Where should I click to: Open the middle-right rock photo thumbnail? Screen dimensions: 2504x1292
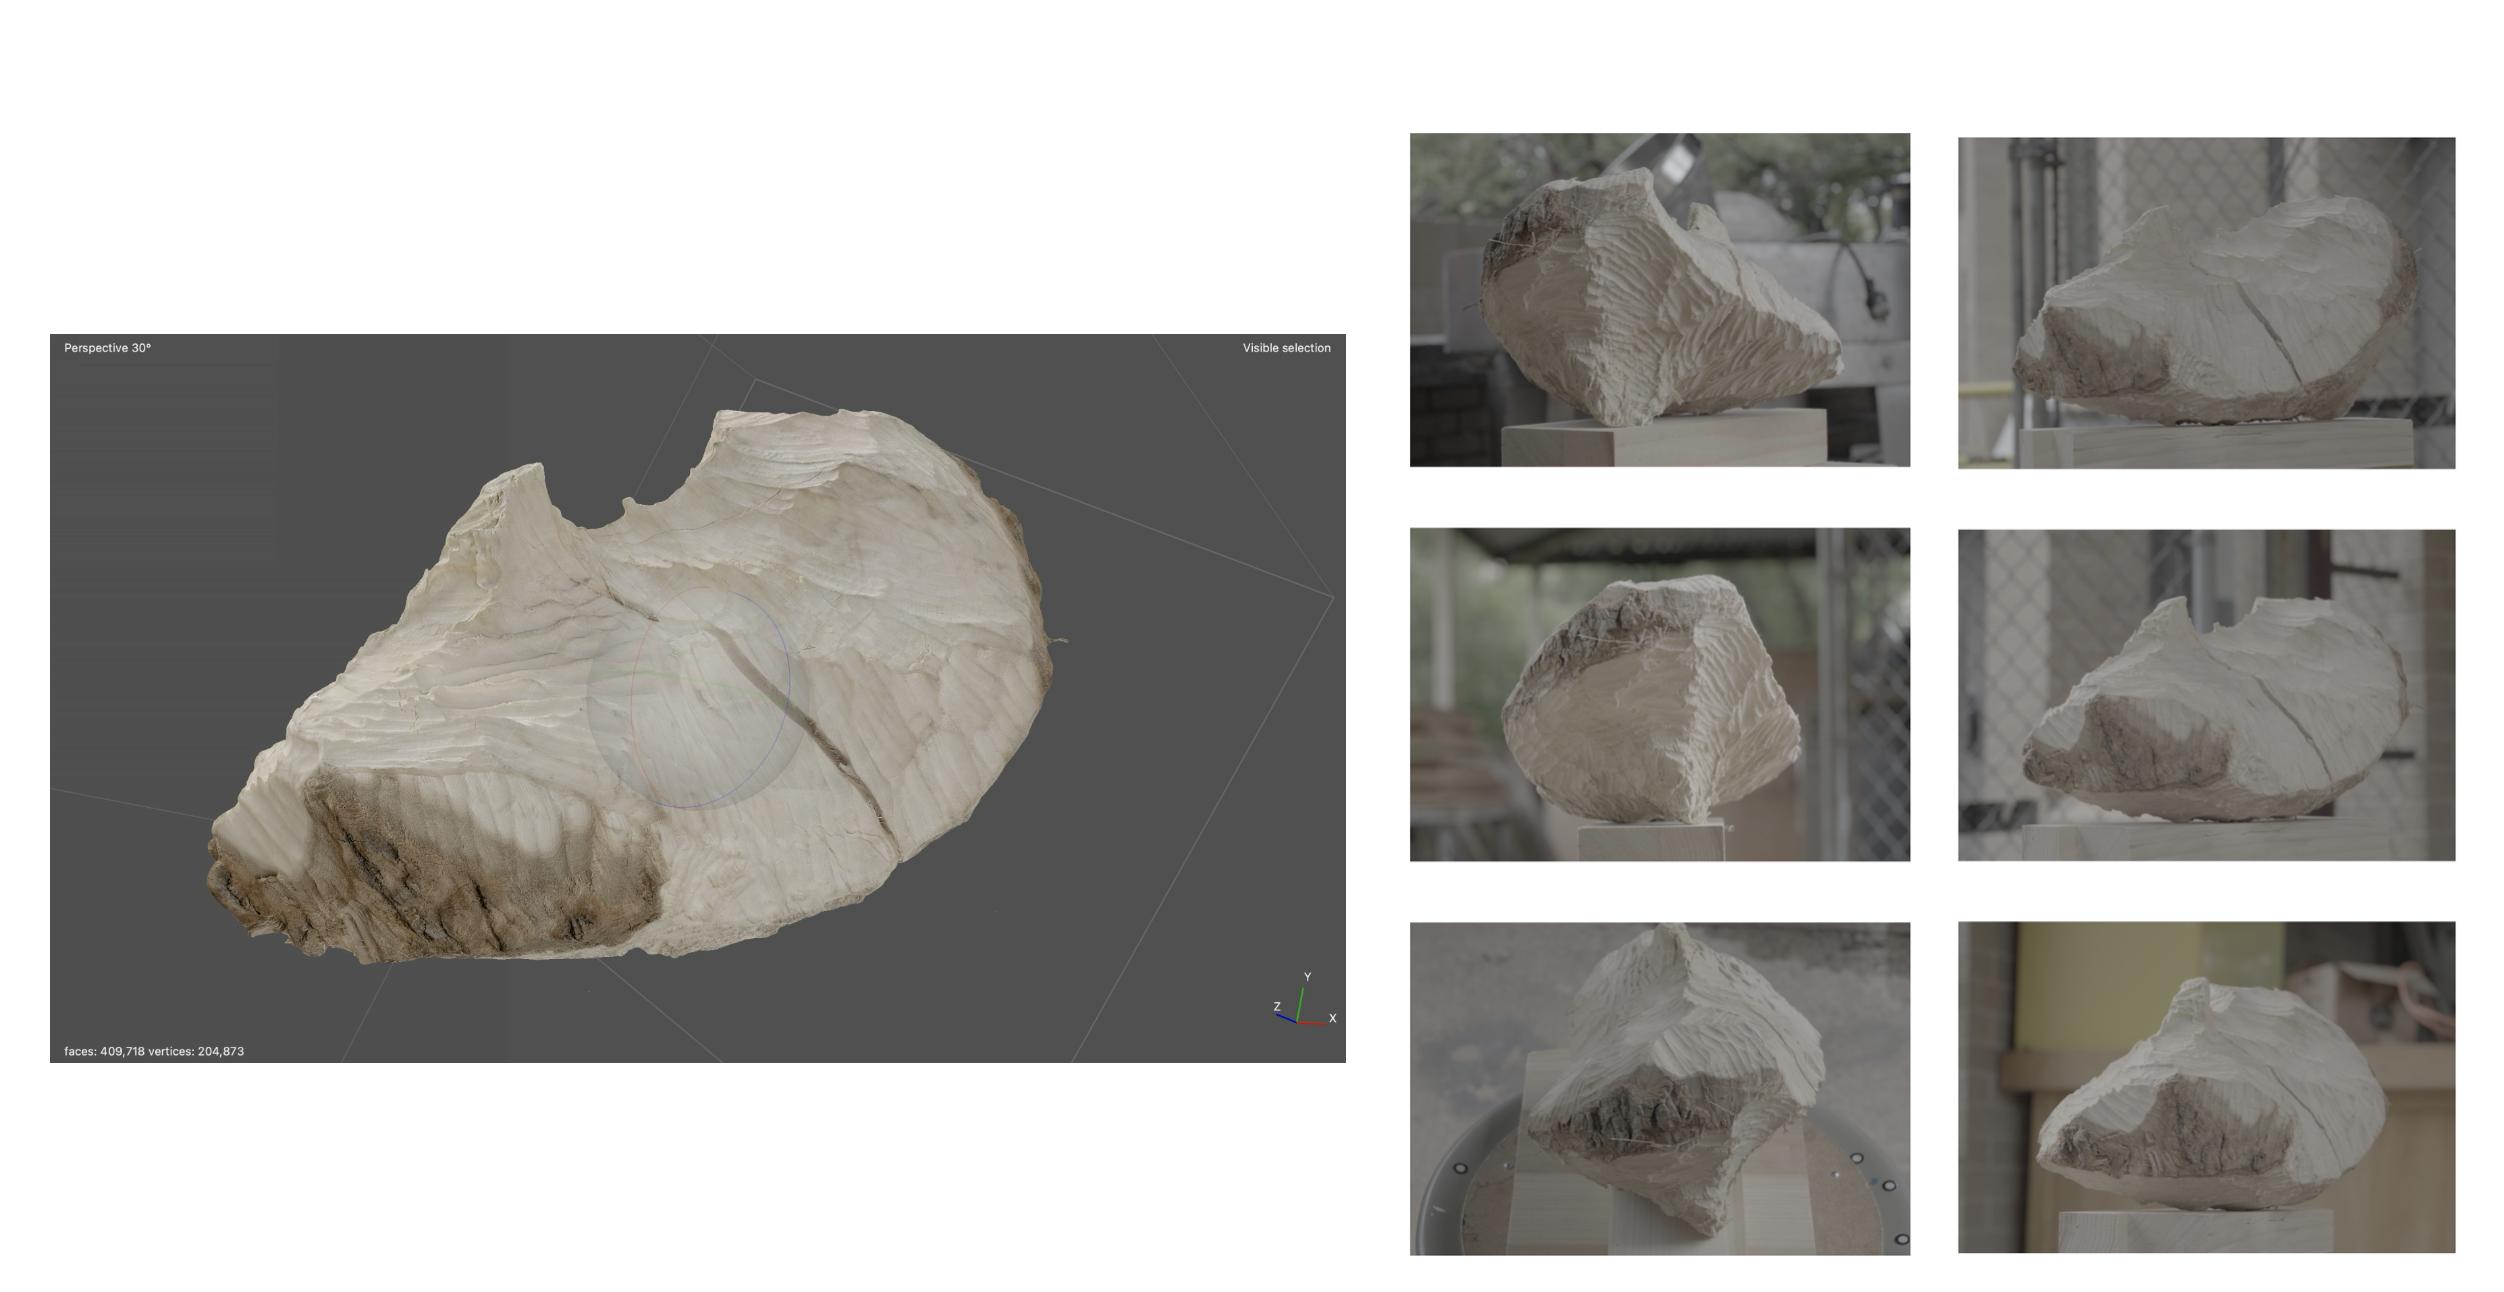[2206, 695]
